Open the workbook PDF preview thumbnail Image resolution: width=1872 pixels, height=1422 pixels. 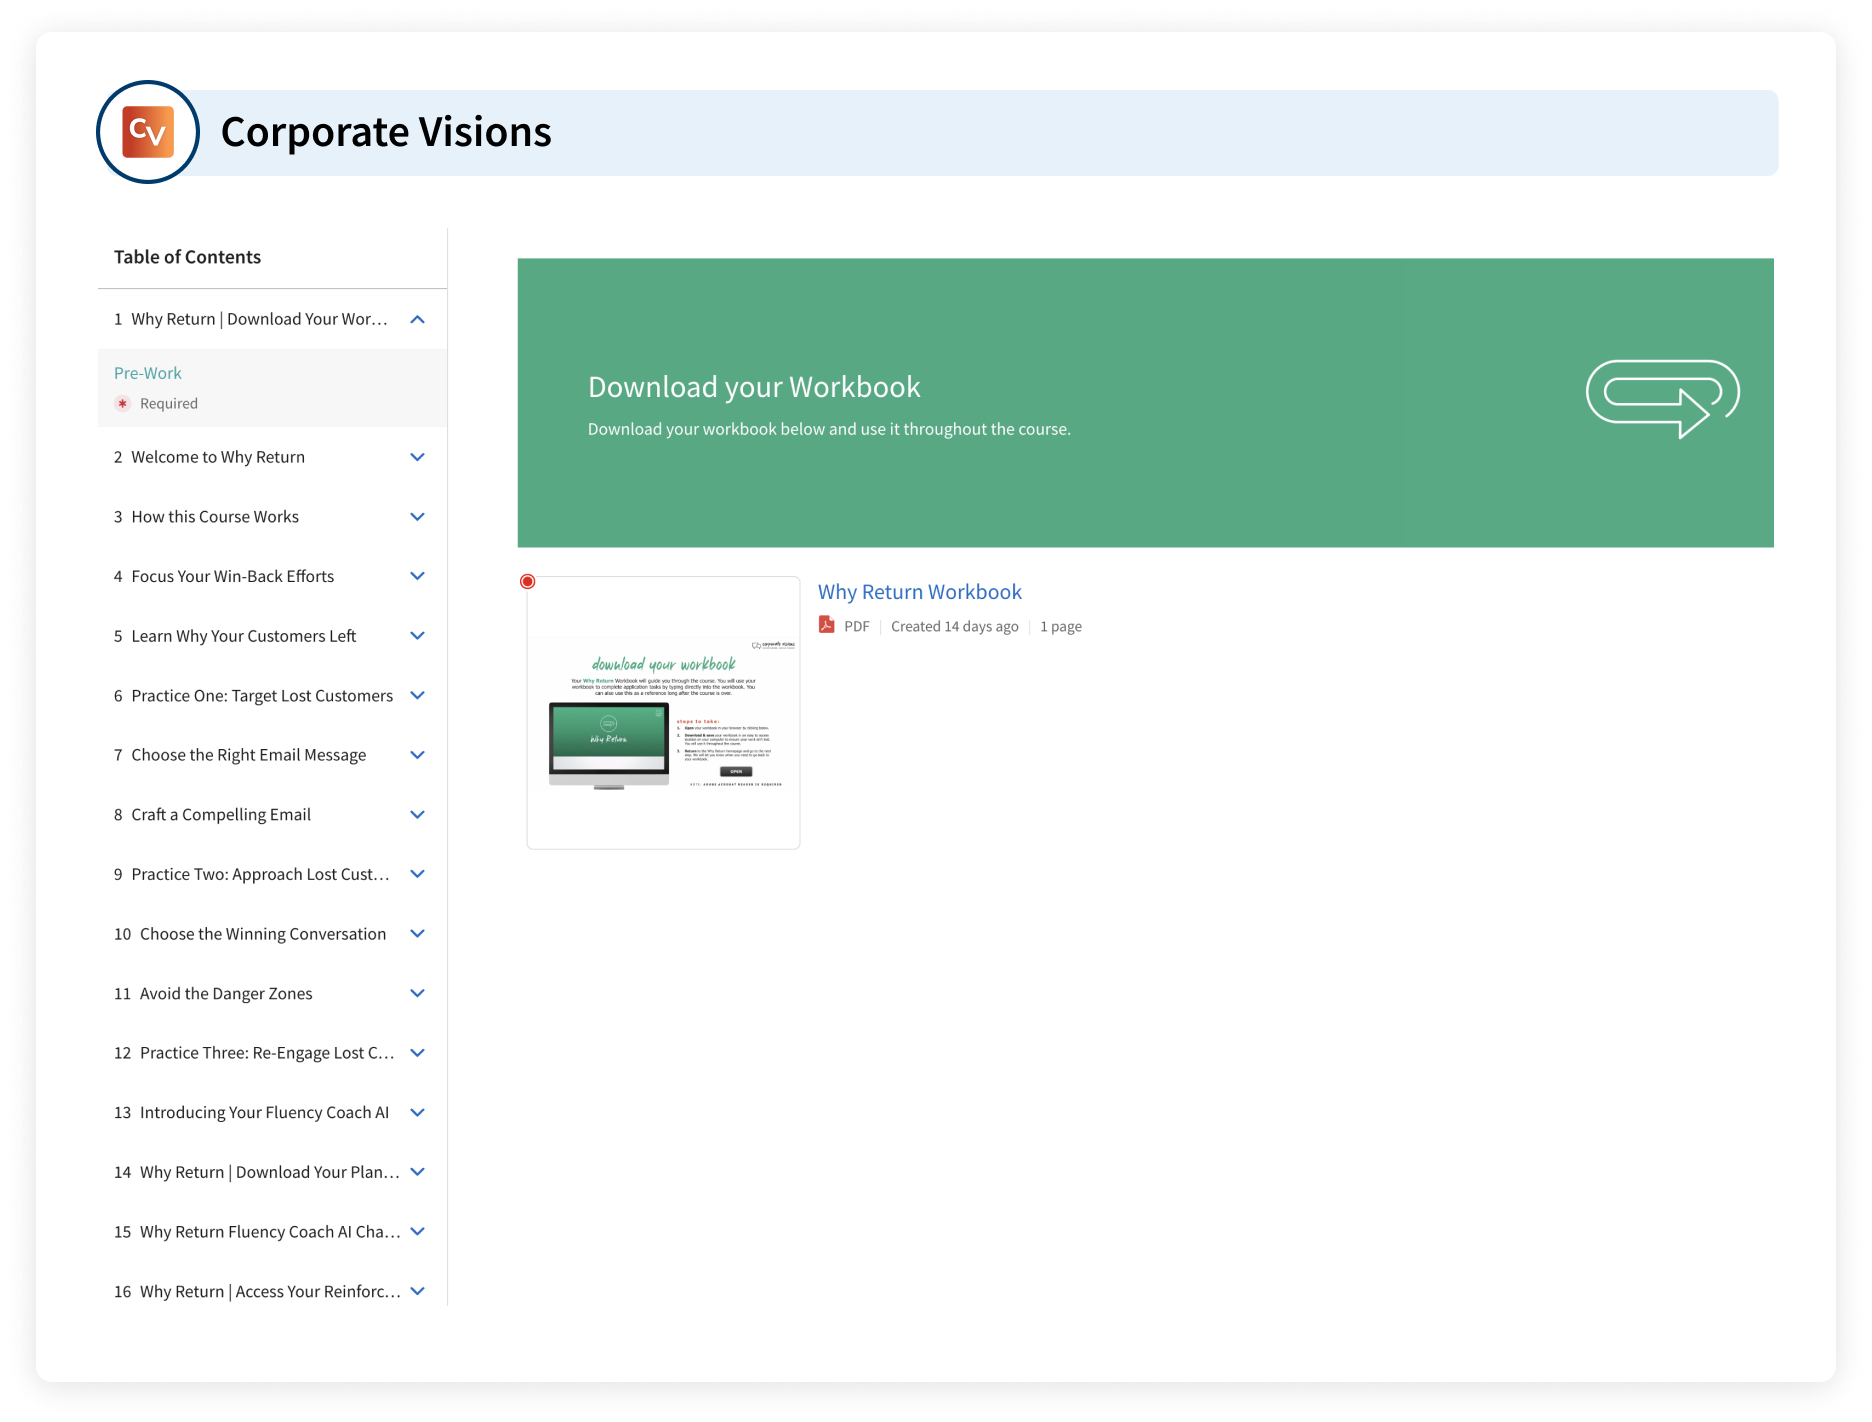point(663,713)
